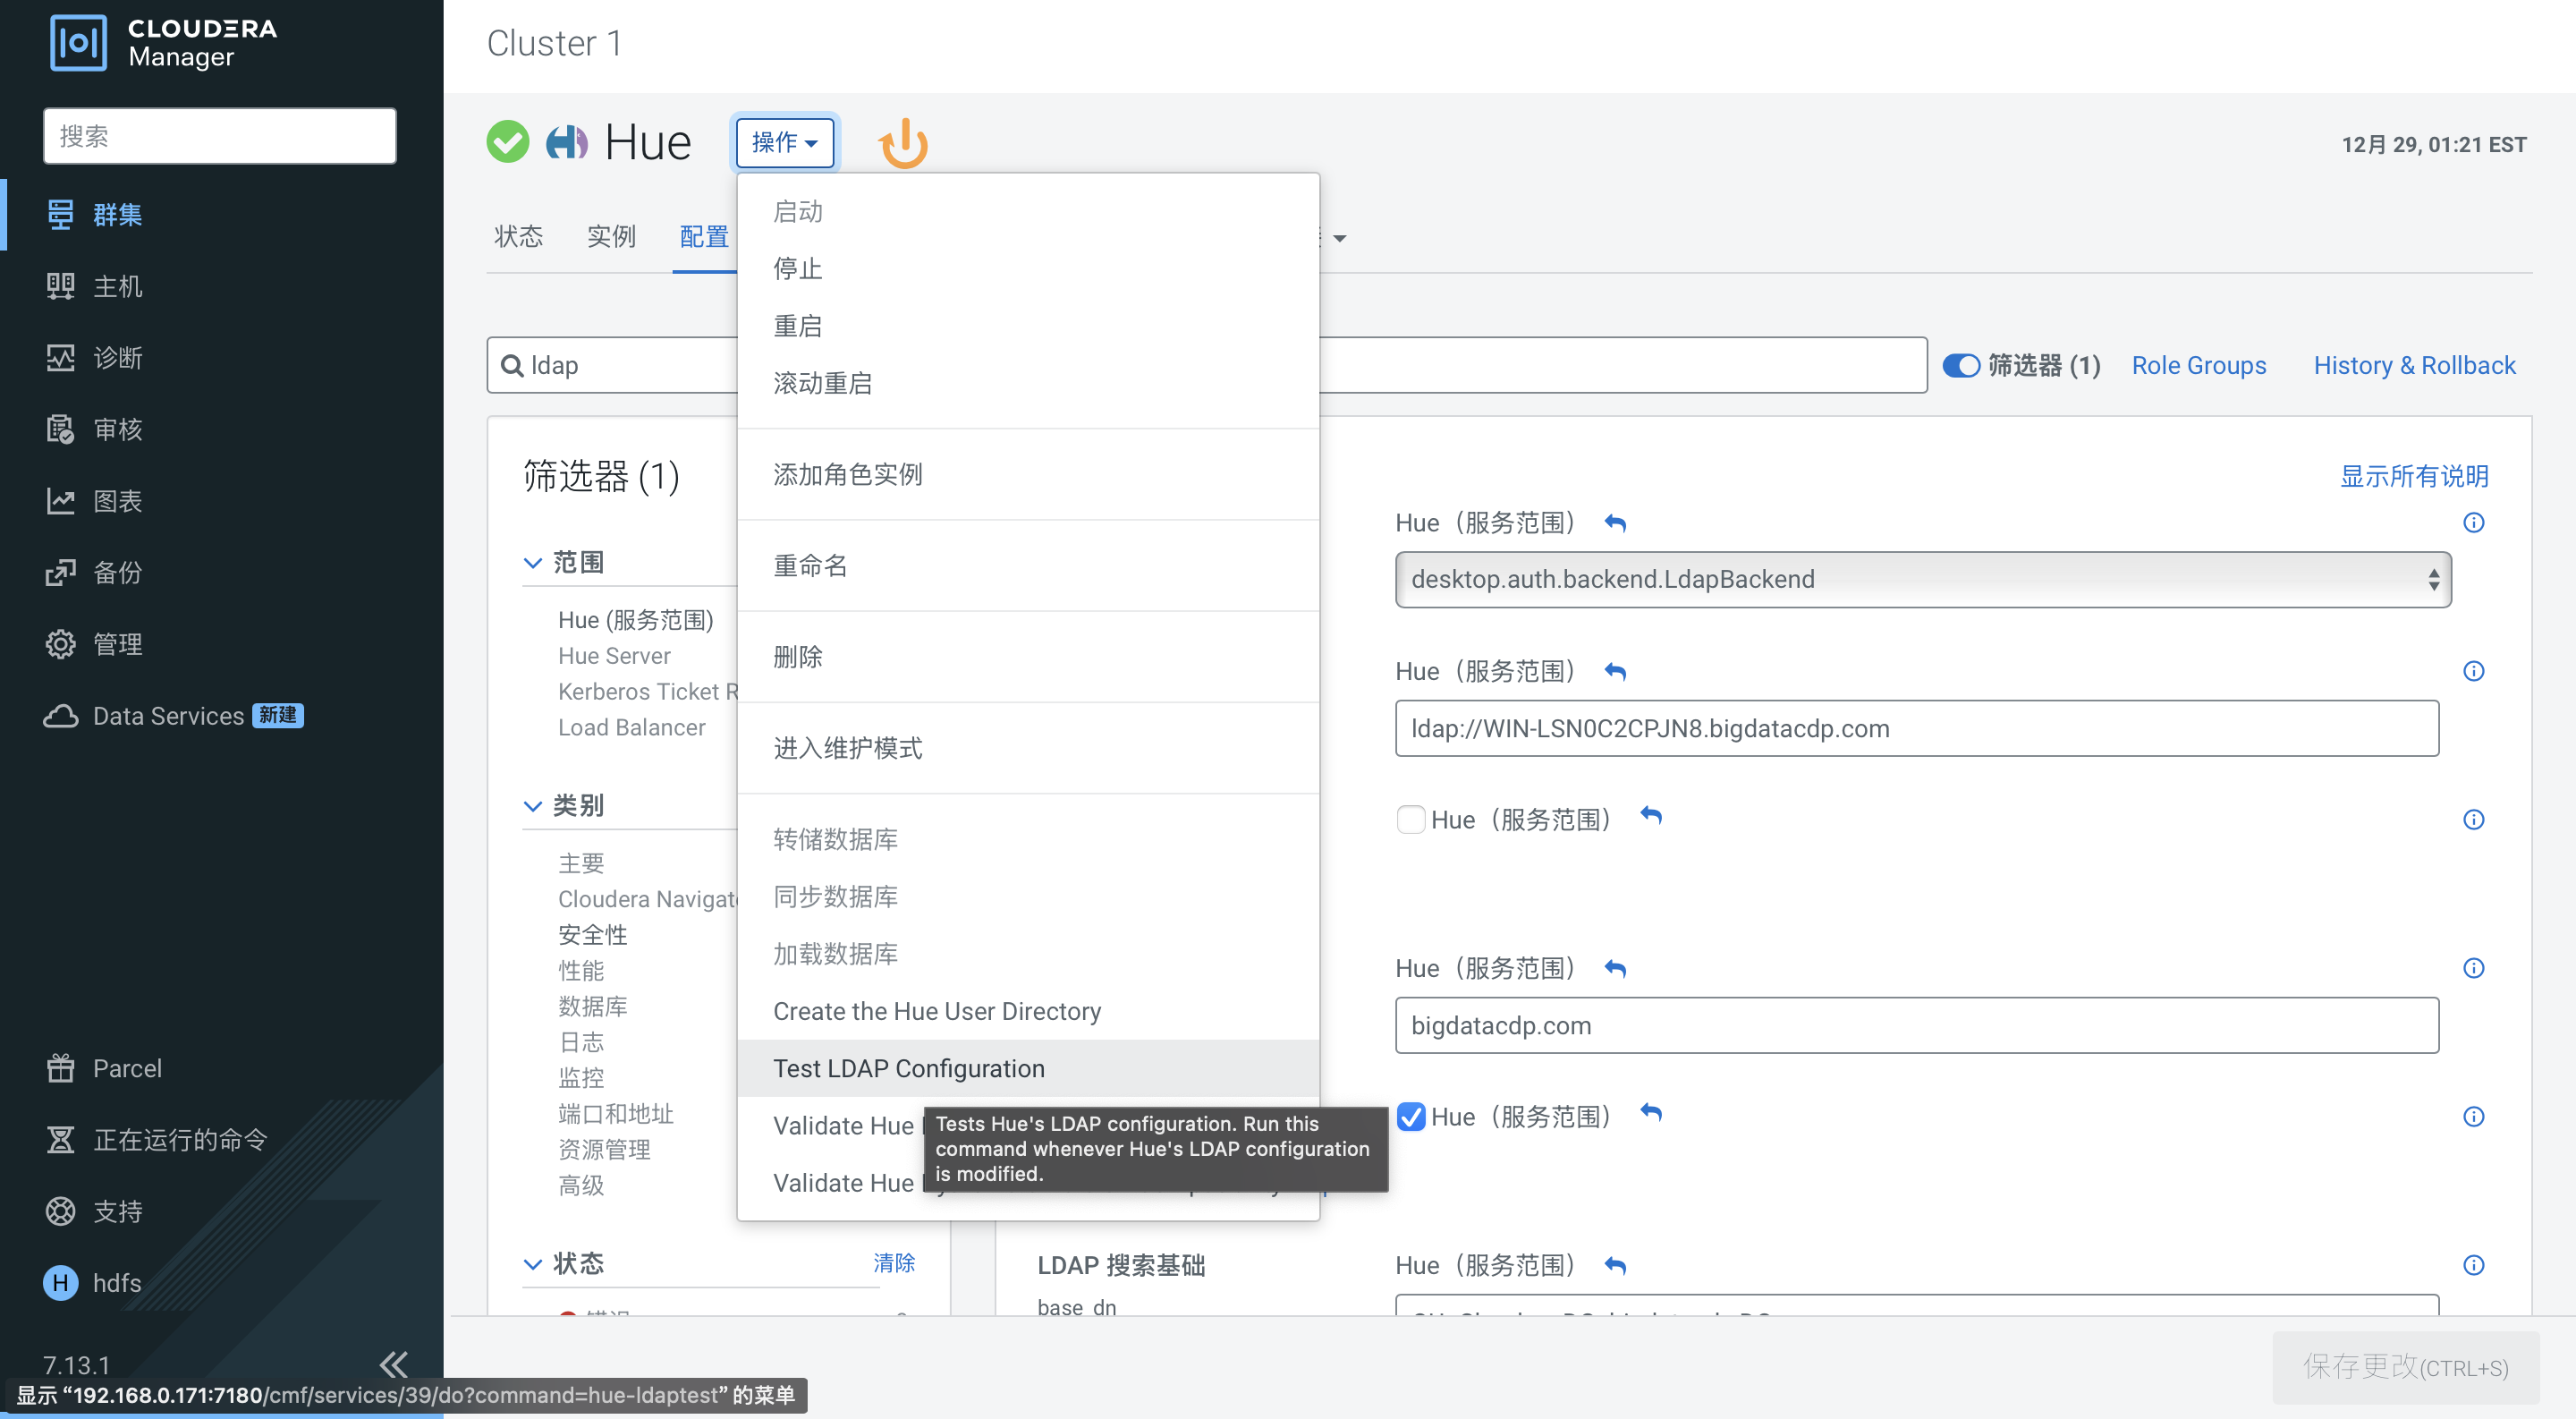Open the 诊断 diagnostics sidebar icon
Viewport: 2576px width, 1419px height.
(x=60, y=357)
